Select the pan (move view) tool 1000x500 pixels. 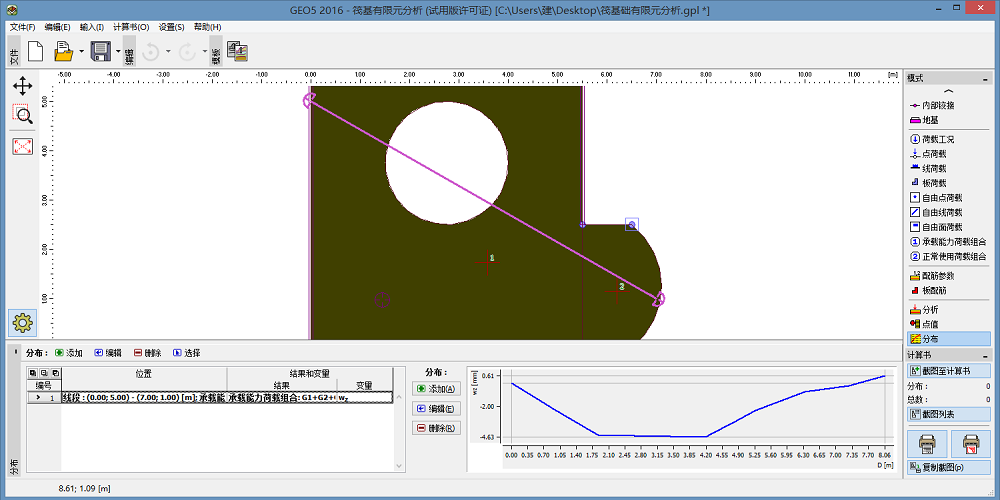click(22, 86)
